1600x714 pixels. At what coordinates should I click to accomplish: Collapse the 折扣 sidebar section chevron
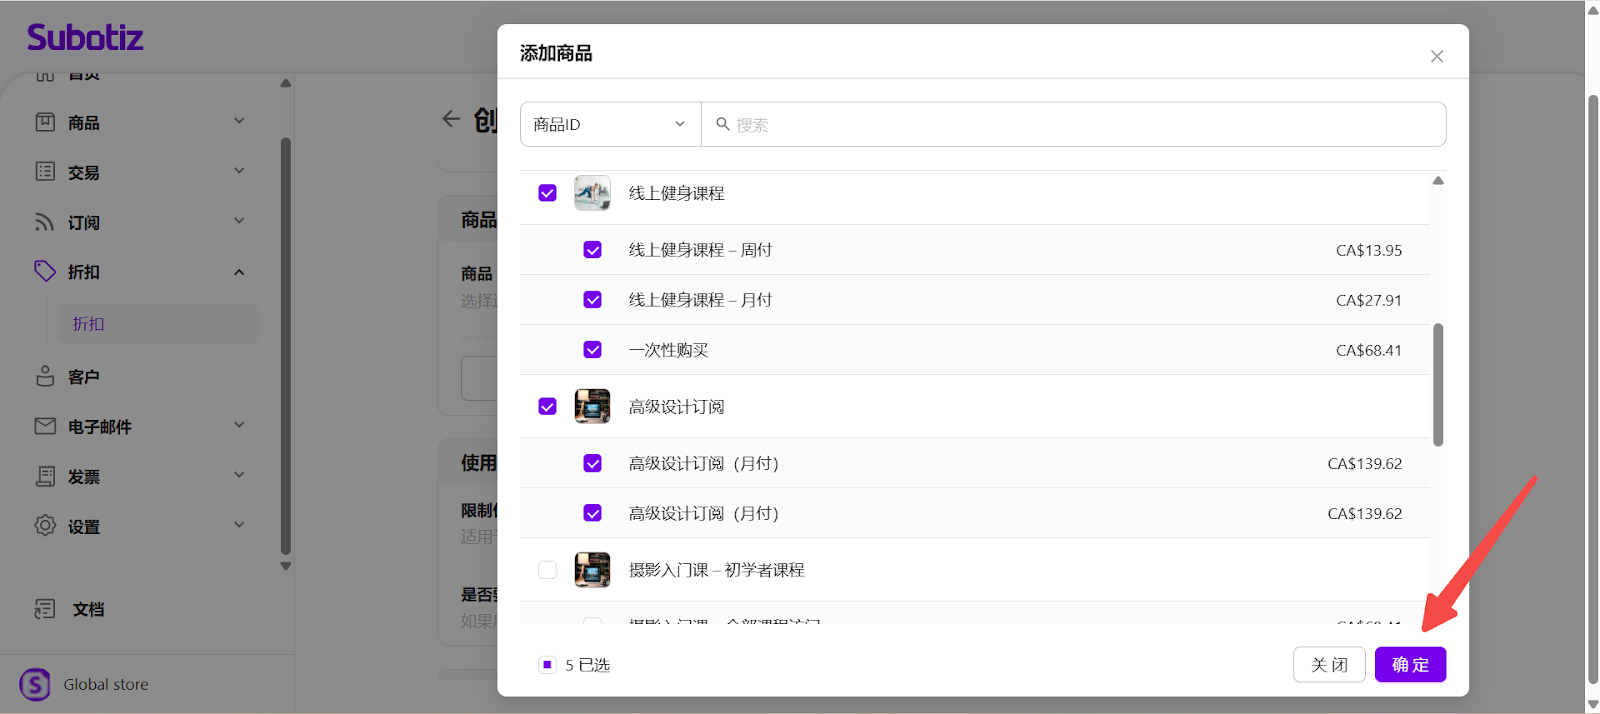click(x=239, y=272)
